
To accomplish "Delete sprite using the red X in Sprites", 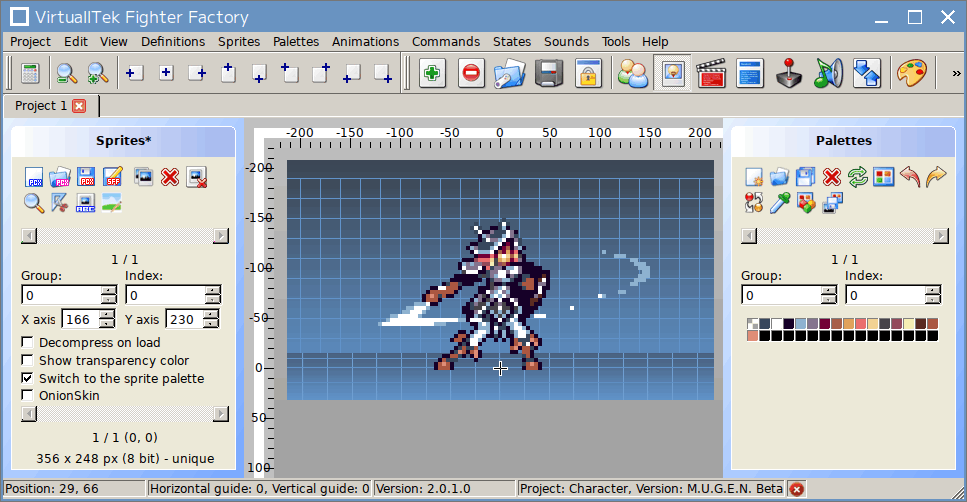I will (170, 177).
